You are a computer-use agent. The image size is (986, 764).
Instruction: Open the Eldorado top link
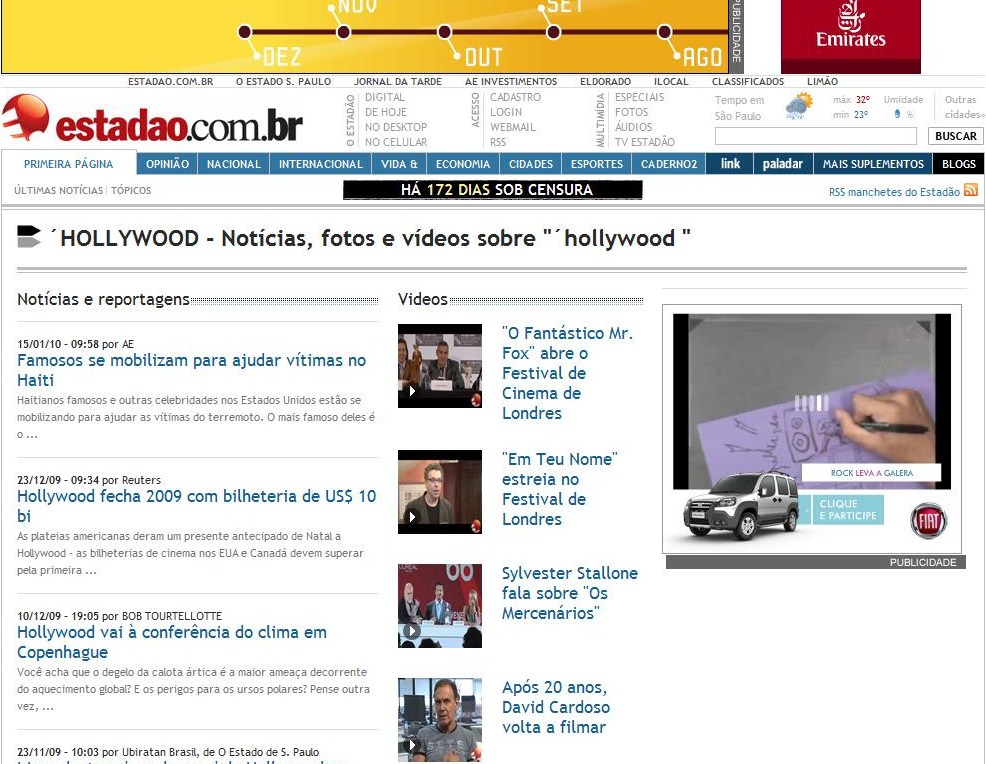605,82
